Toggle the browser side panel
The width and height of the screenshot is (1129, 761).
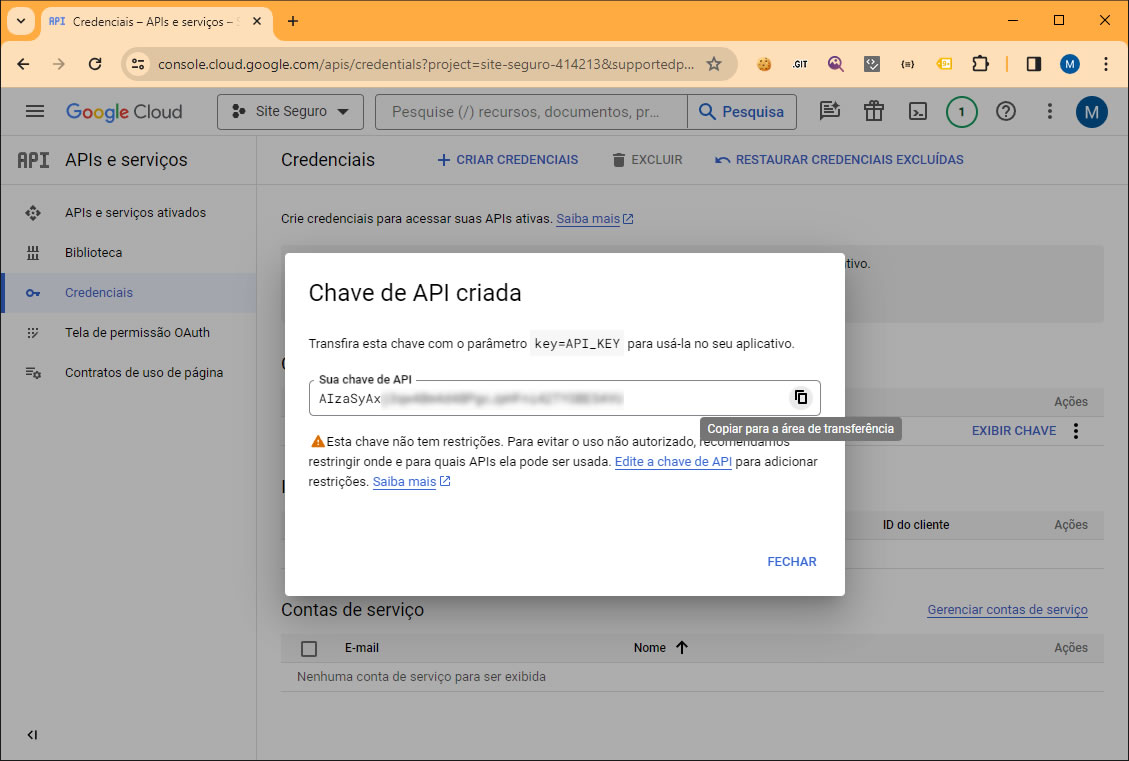[1033, 64]
